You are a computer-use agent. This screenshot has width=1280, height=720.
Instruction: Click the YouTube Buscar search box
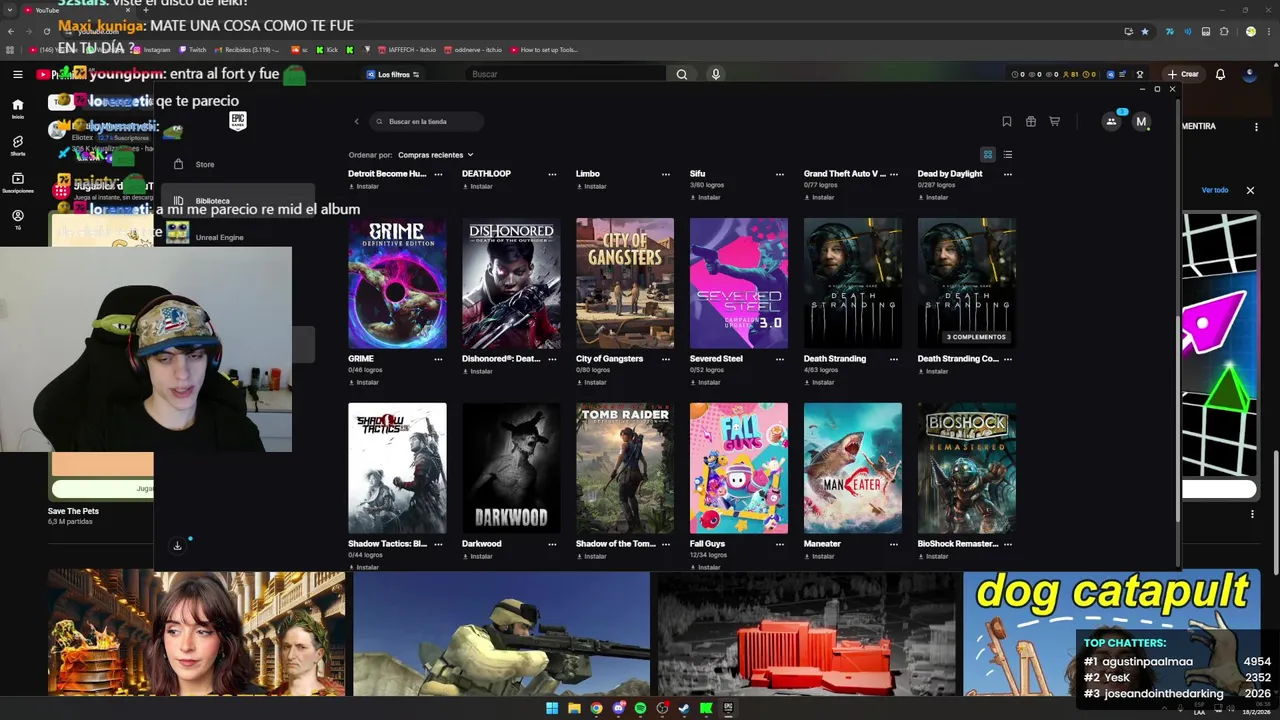[x=565, y=74]
